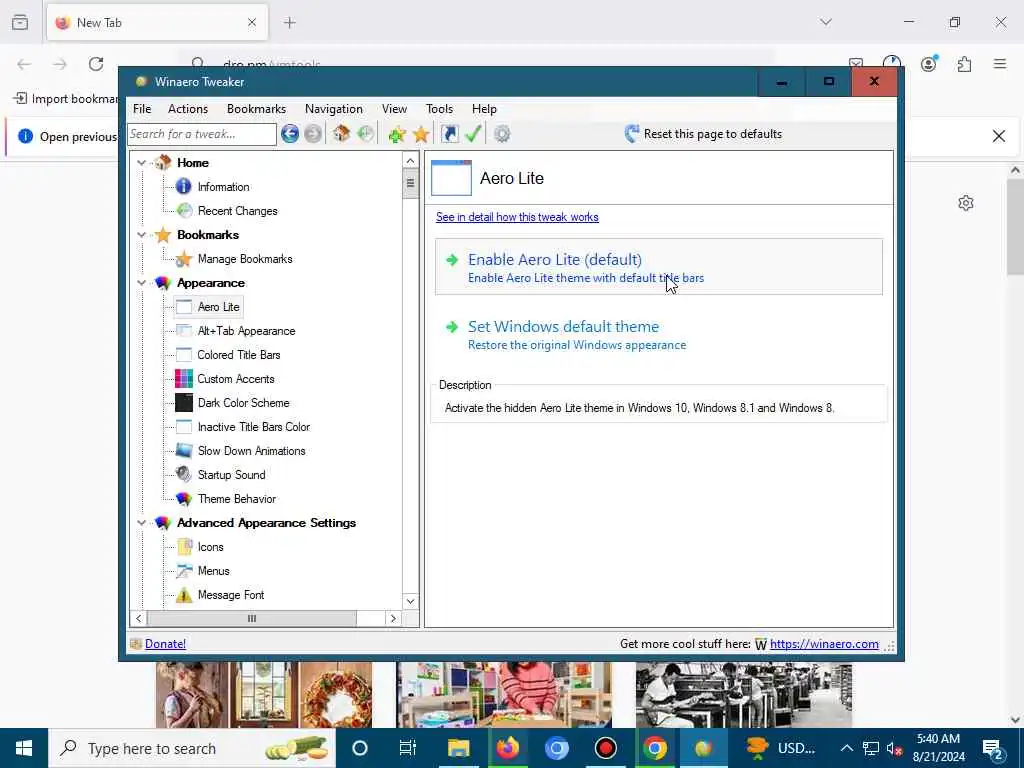1024x768 pixels.
Task: Select Startup Sound tree item
Action: 231,475
